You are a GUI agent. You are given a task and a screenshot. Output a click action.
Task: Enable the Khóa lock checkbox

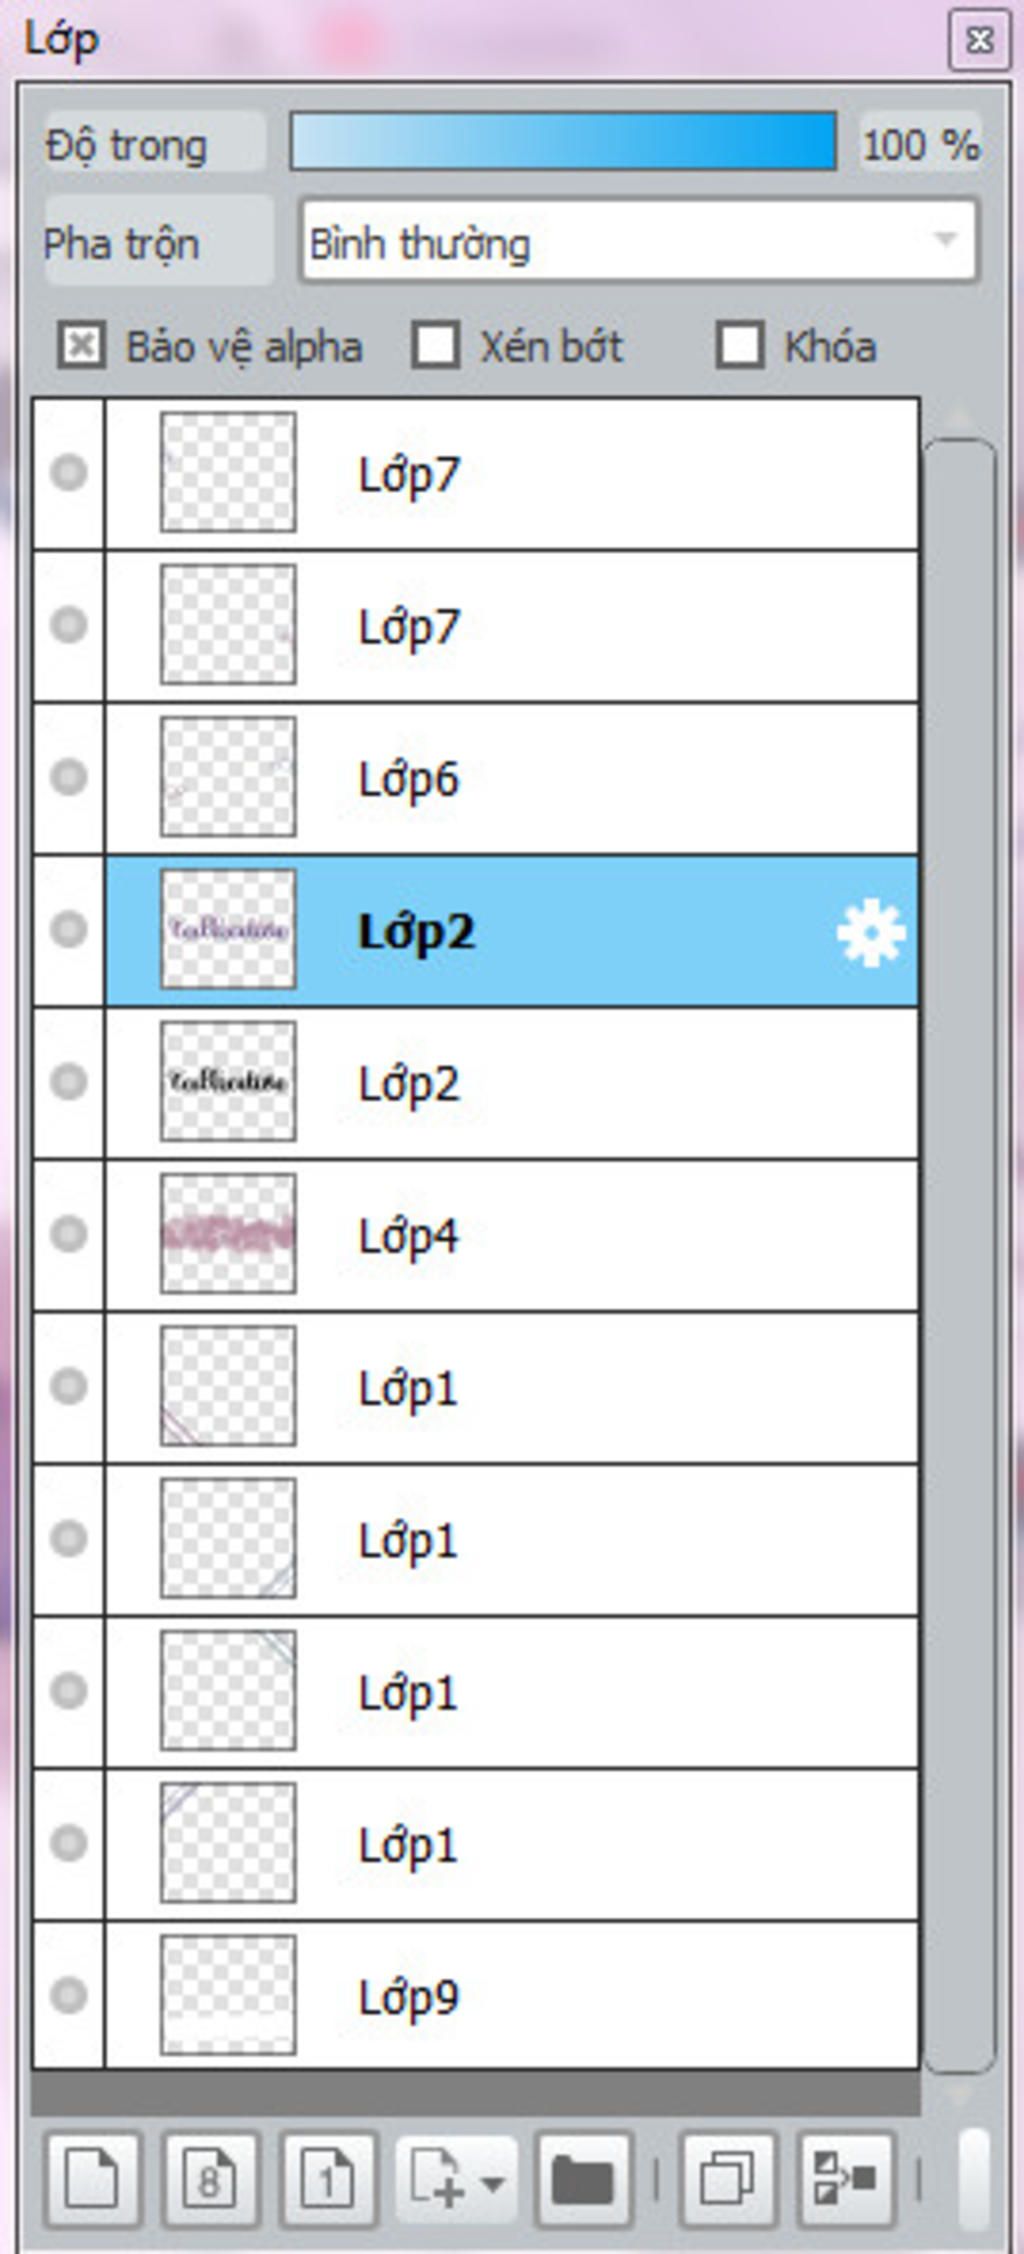coord(740,346)
